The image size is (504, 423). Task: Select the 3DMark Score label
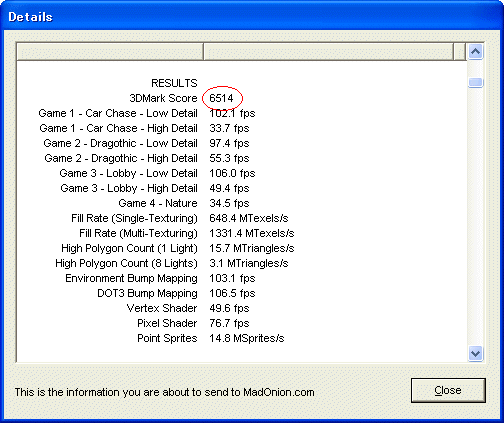(163, 98)
